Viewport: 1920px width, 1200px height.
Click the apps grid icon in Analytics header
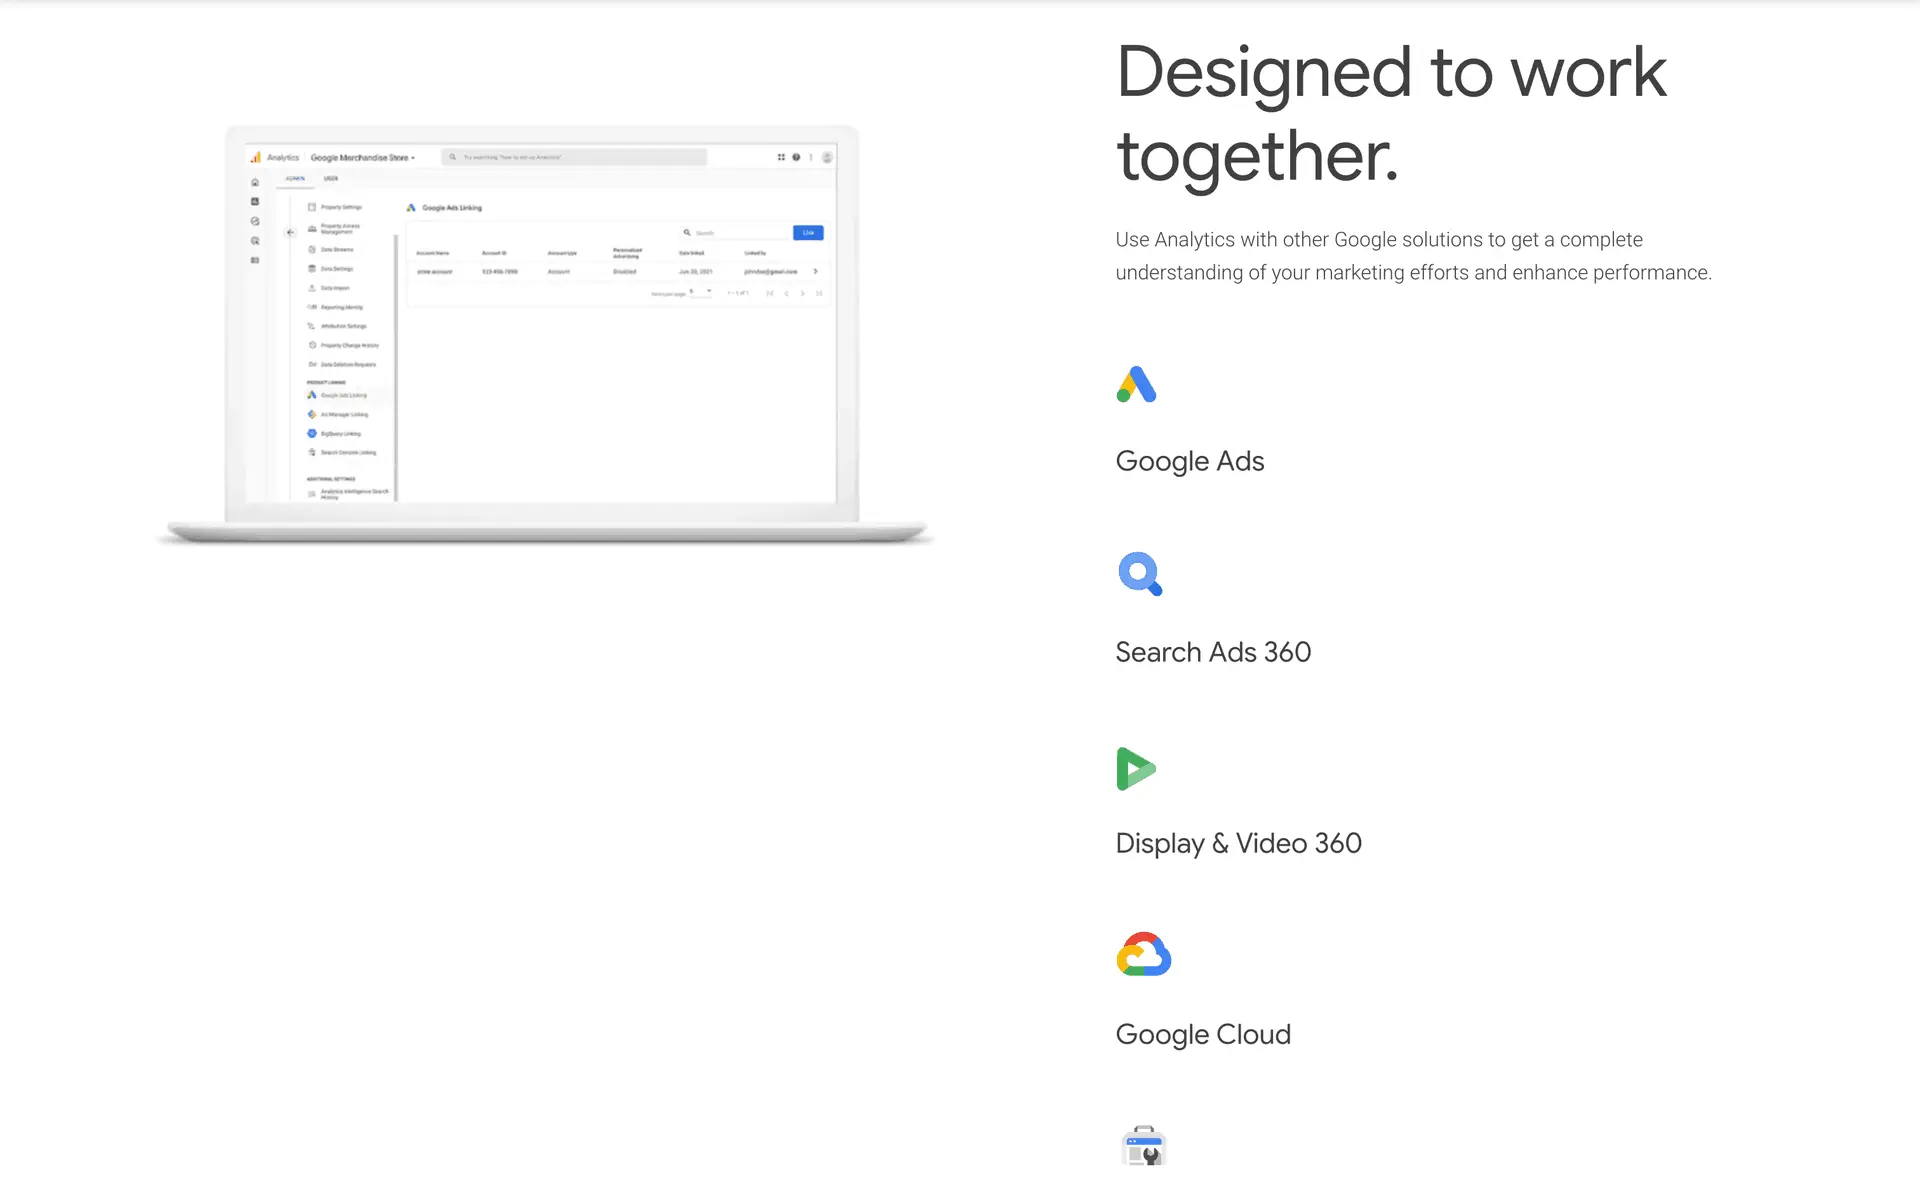coord(781,157)
